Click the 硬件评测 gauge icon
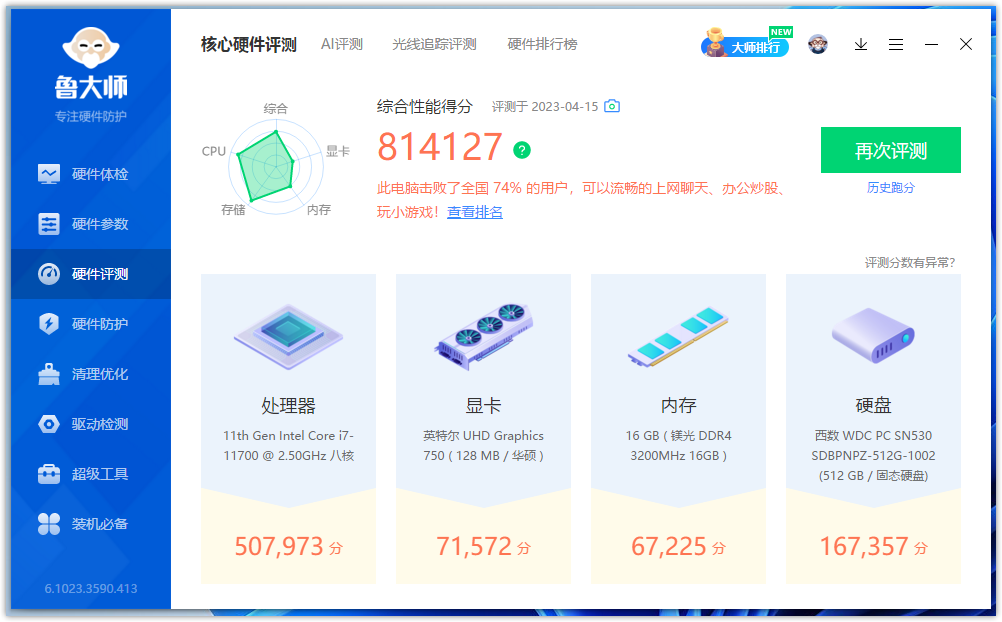Screen dimensions: 1002x622 (x=49, y=274)
